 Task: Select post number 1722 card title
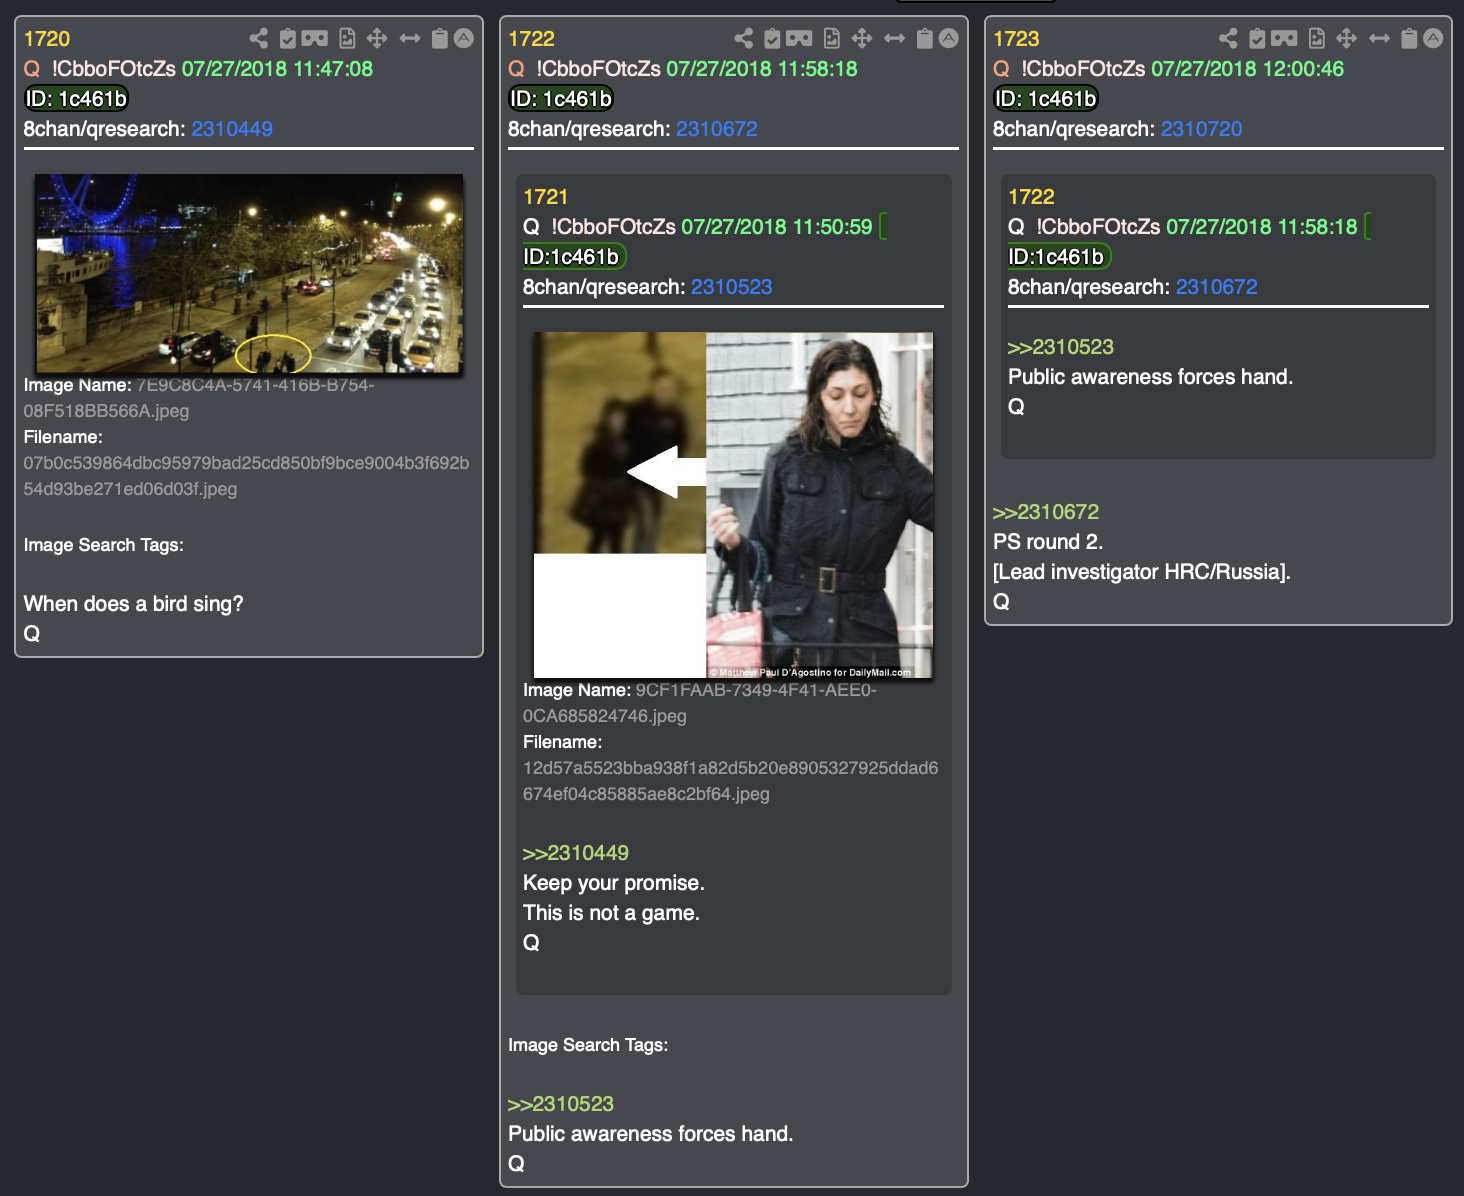coord(531,39)
